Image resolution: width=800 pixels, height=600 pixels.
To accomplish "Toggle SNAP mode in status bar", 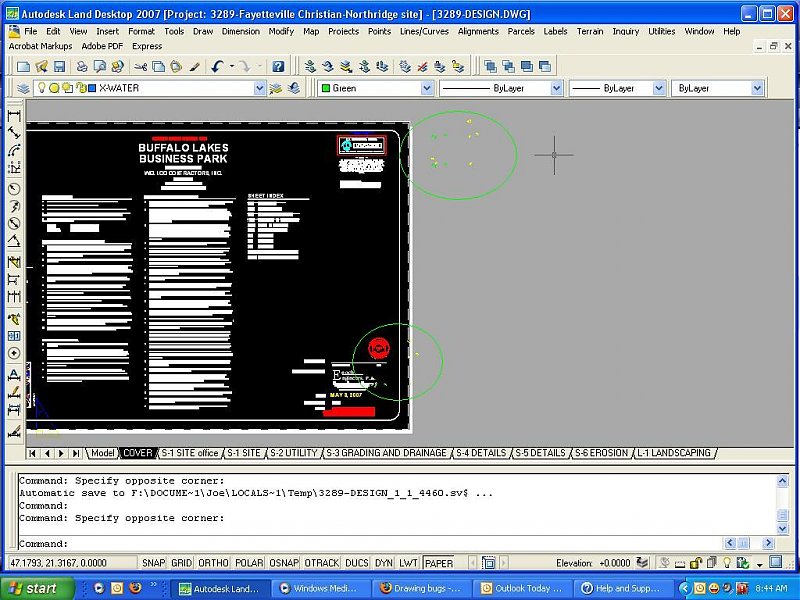I will tap(154, 563).
